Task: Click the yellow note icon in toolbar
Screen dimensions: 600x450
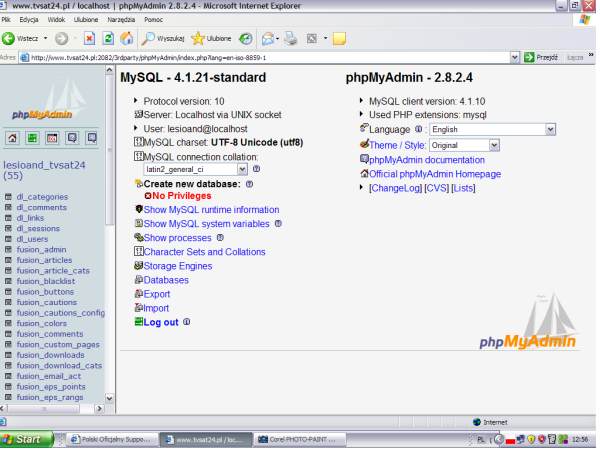Action: point(339,38)
